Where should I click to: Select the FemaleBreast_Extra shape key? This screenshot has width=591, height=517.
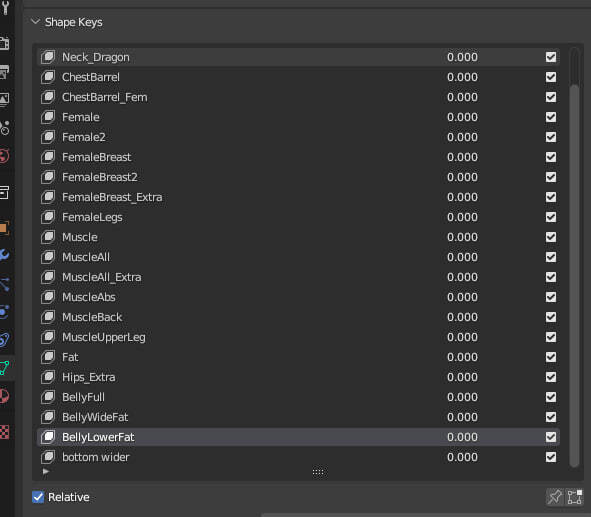[x=298, y=197]
